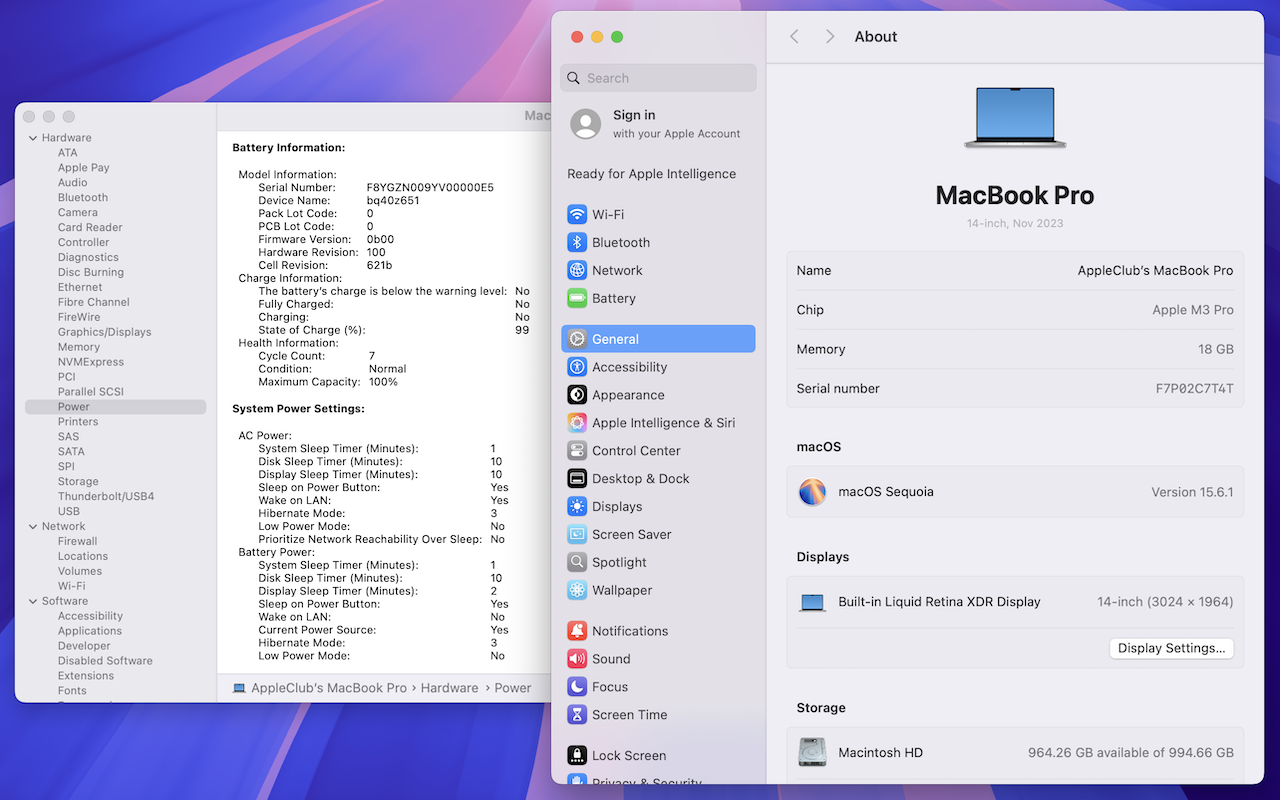Click the General gear icon
The width and height of the screenshot is (1280, 800).
pyautogui.click(x=577, y=339)
